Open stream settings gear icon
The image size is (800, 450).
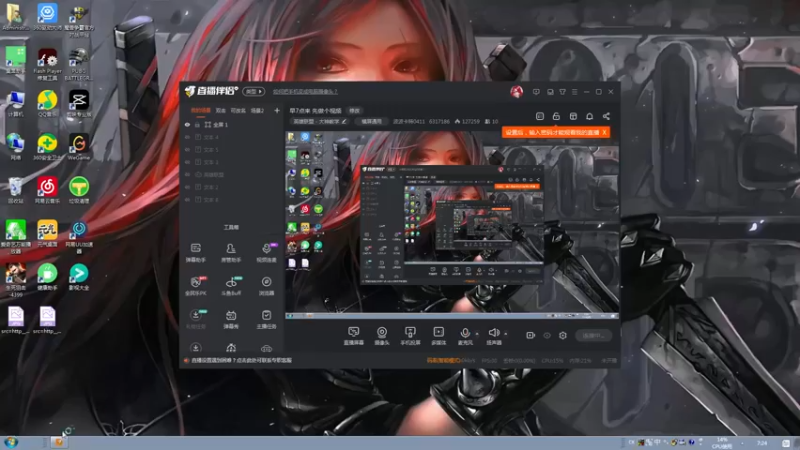click(x=563, y=335)
